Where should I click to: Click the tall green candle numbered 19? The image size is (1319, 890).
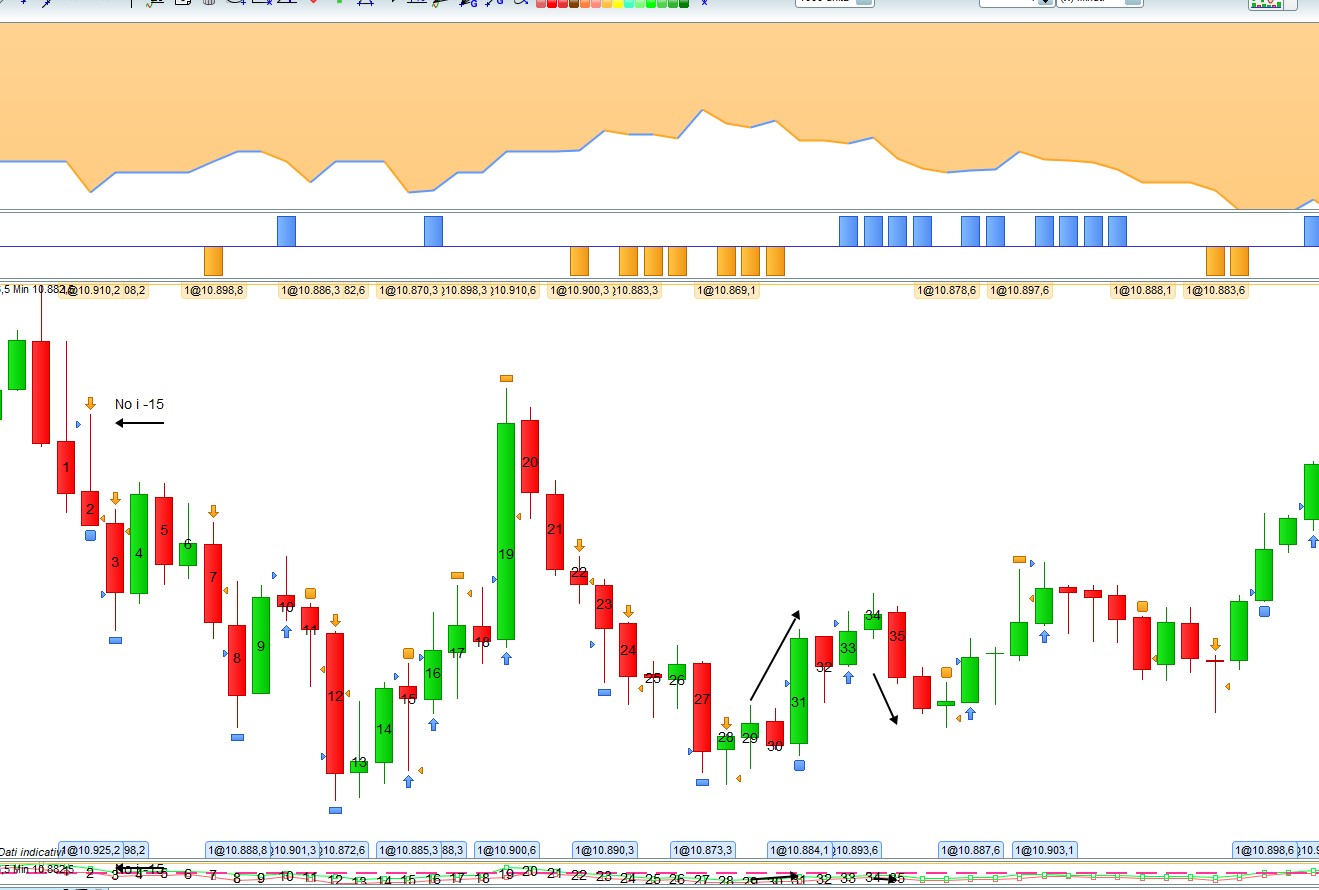pos(506,531)
